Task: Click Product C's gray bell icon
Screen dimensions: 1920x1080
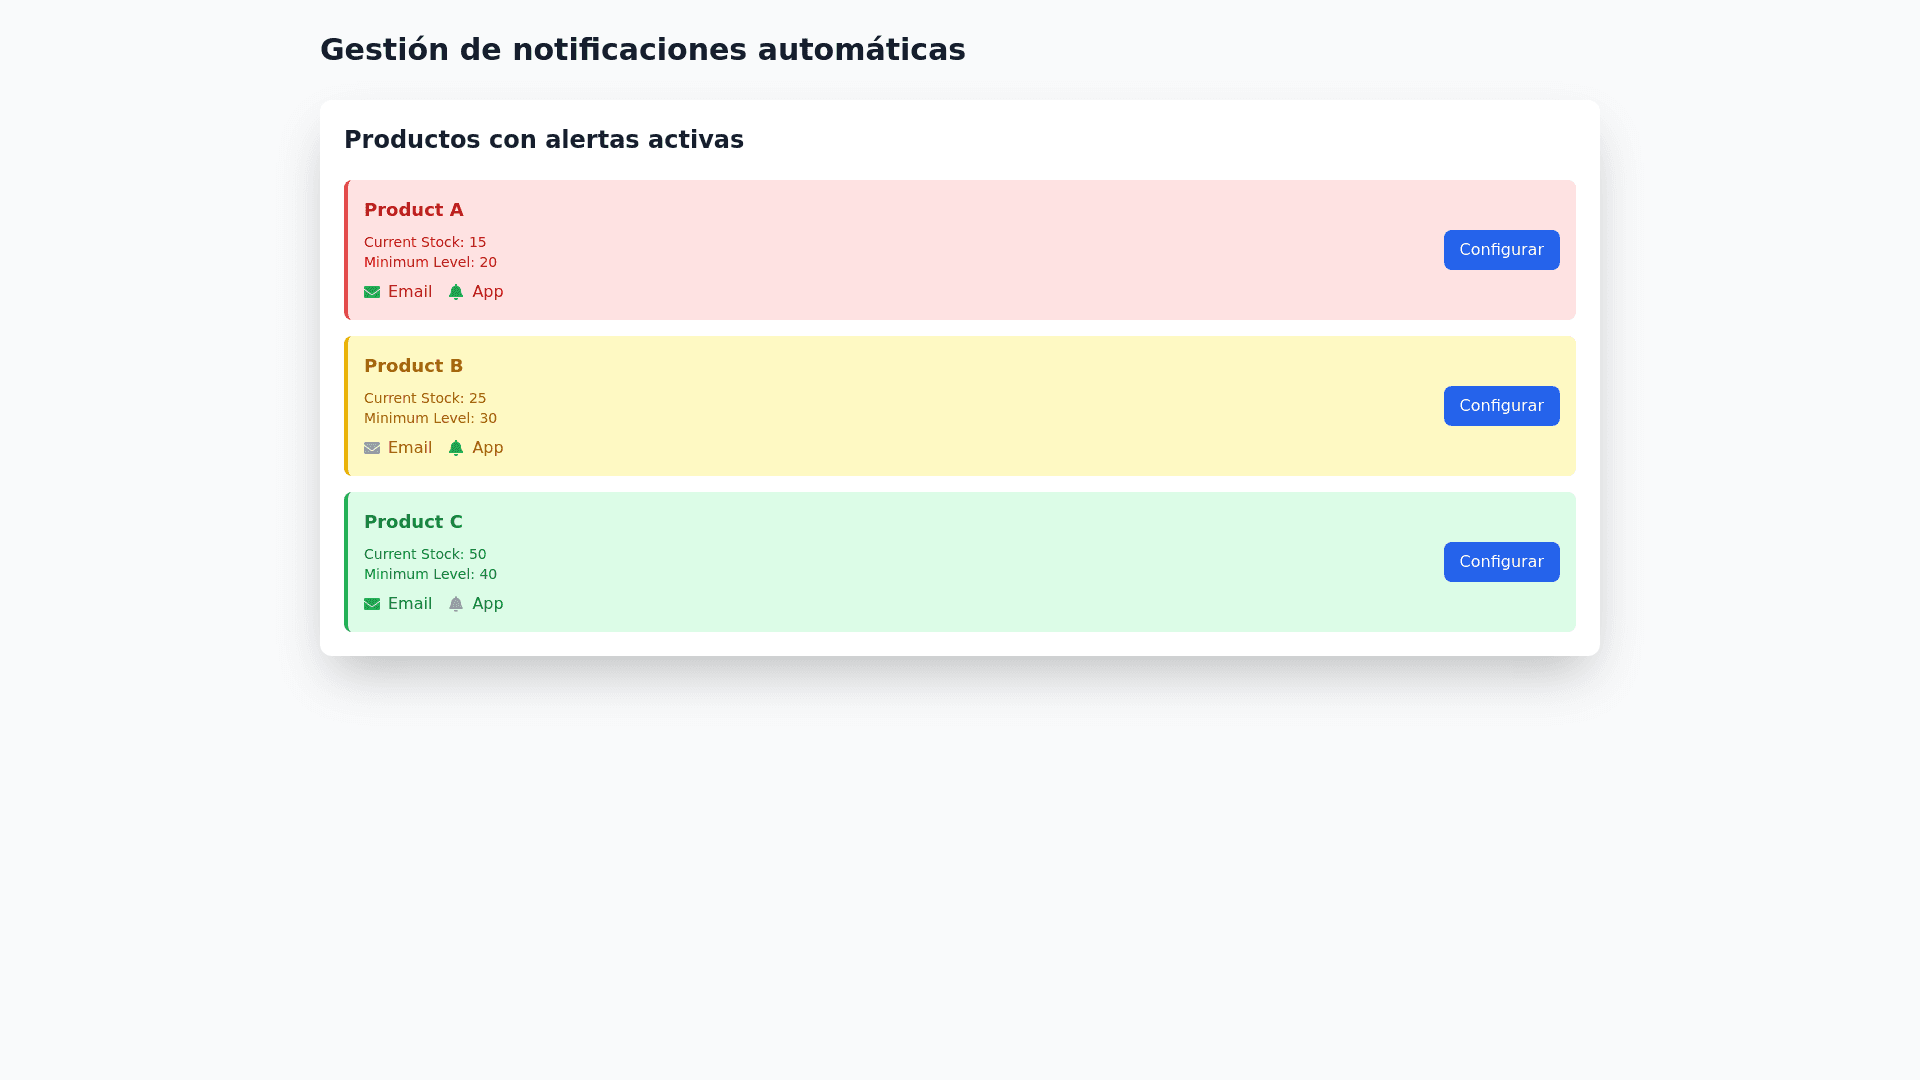Action: 456,604
